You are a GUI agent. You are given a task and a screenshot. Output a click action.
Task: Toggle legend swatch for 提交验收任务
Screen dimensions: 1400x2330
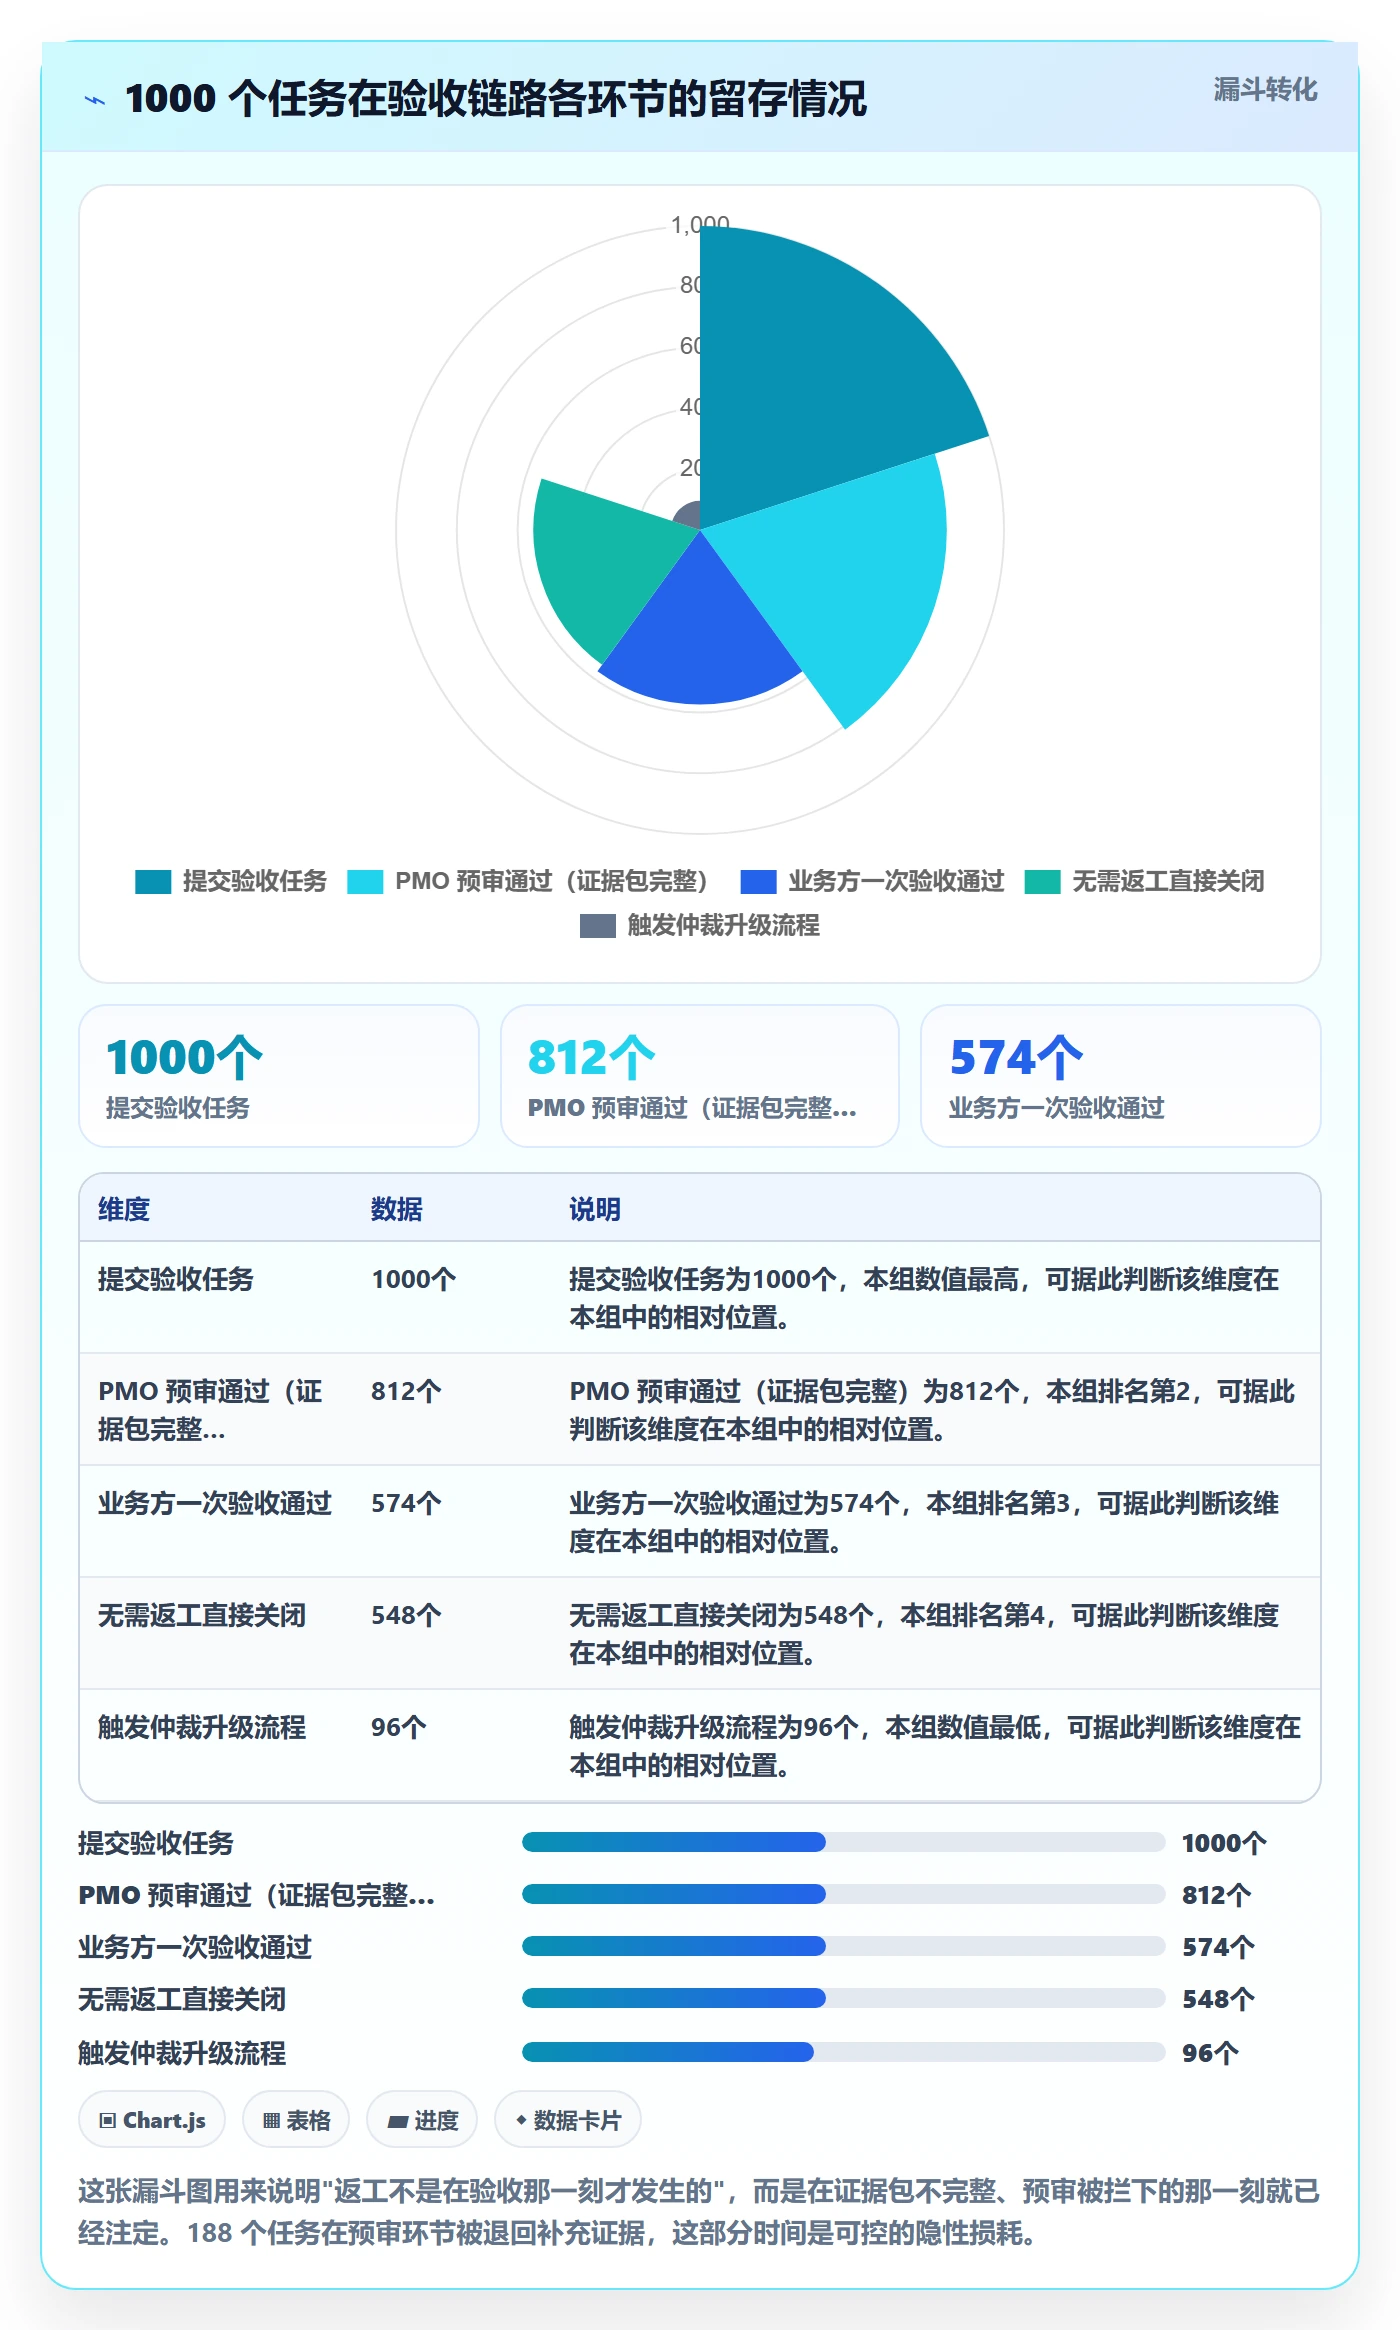153,881
